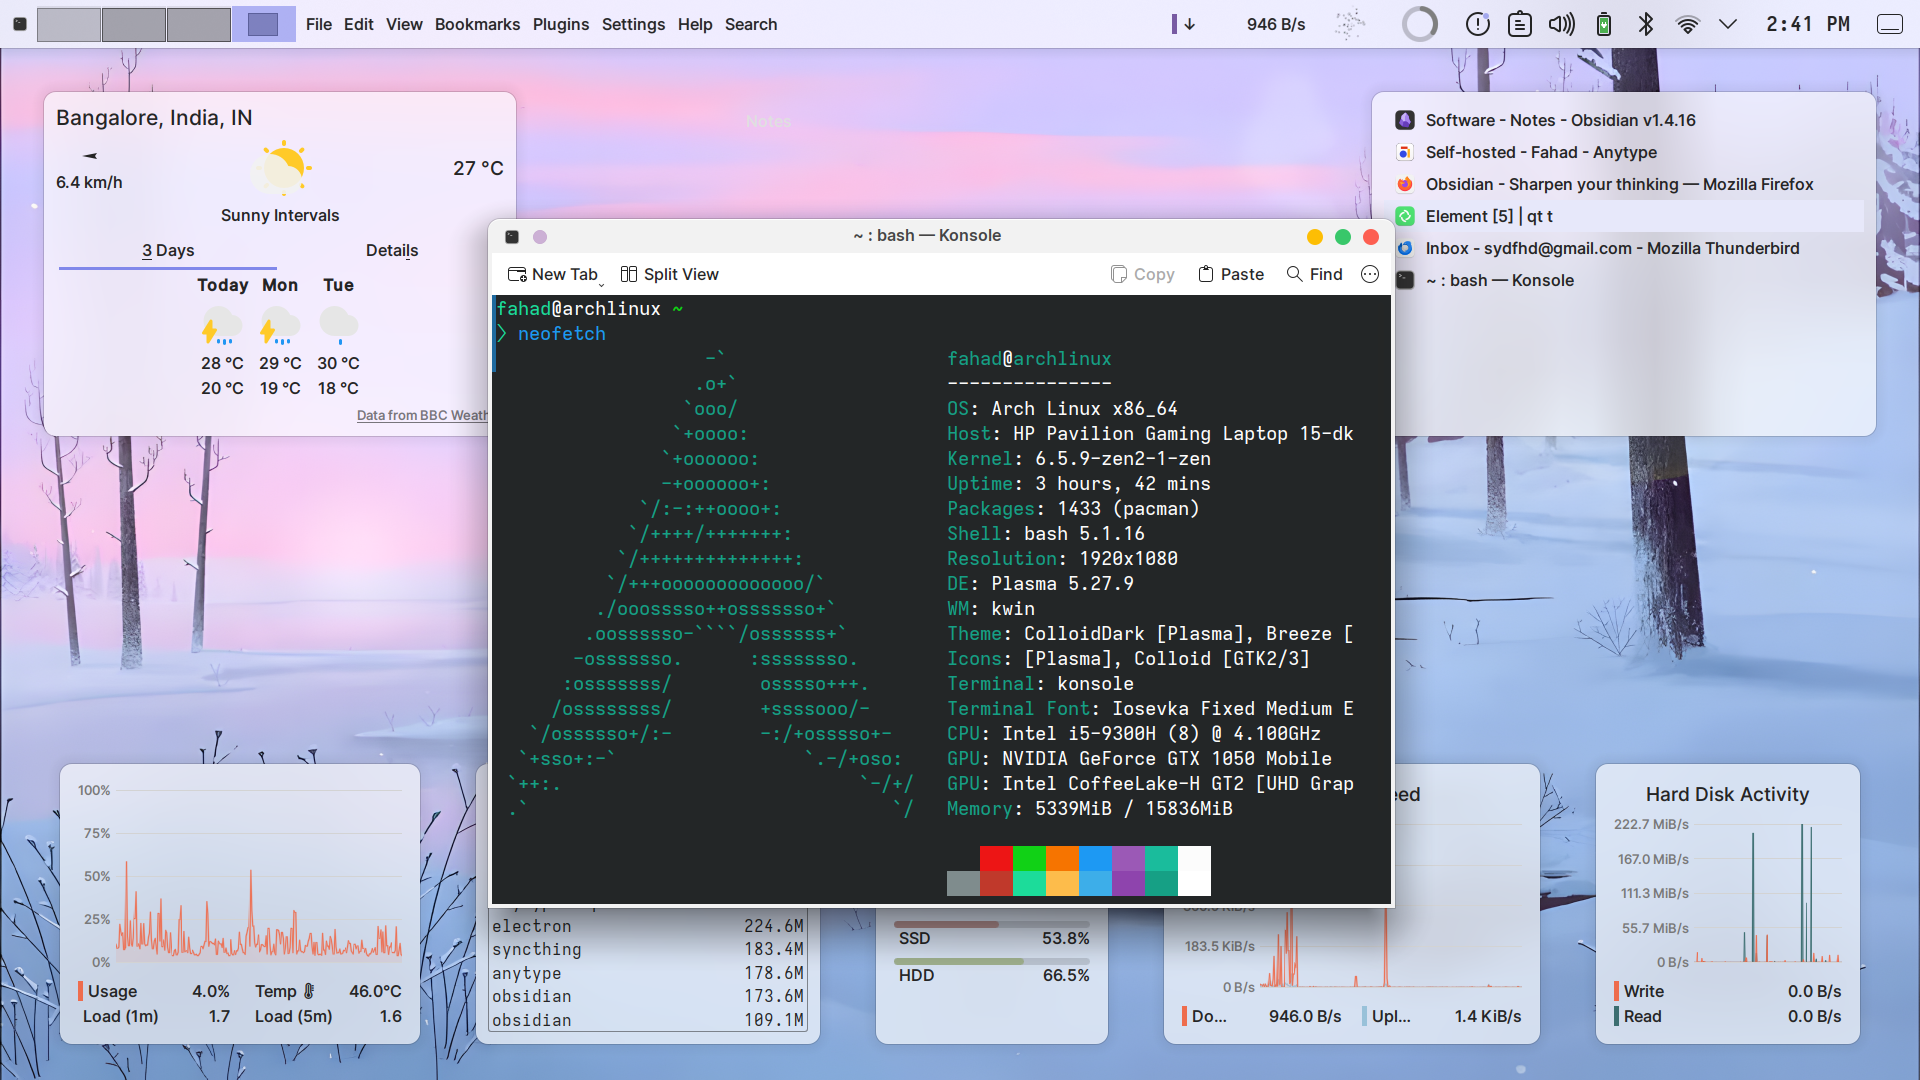
Task: Click the dotted scatter tray icon
Action: pos(1350,24)
